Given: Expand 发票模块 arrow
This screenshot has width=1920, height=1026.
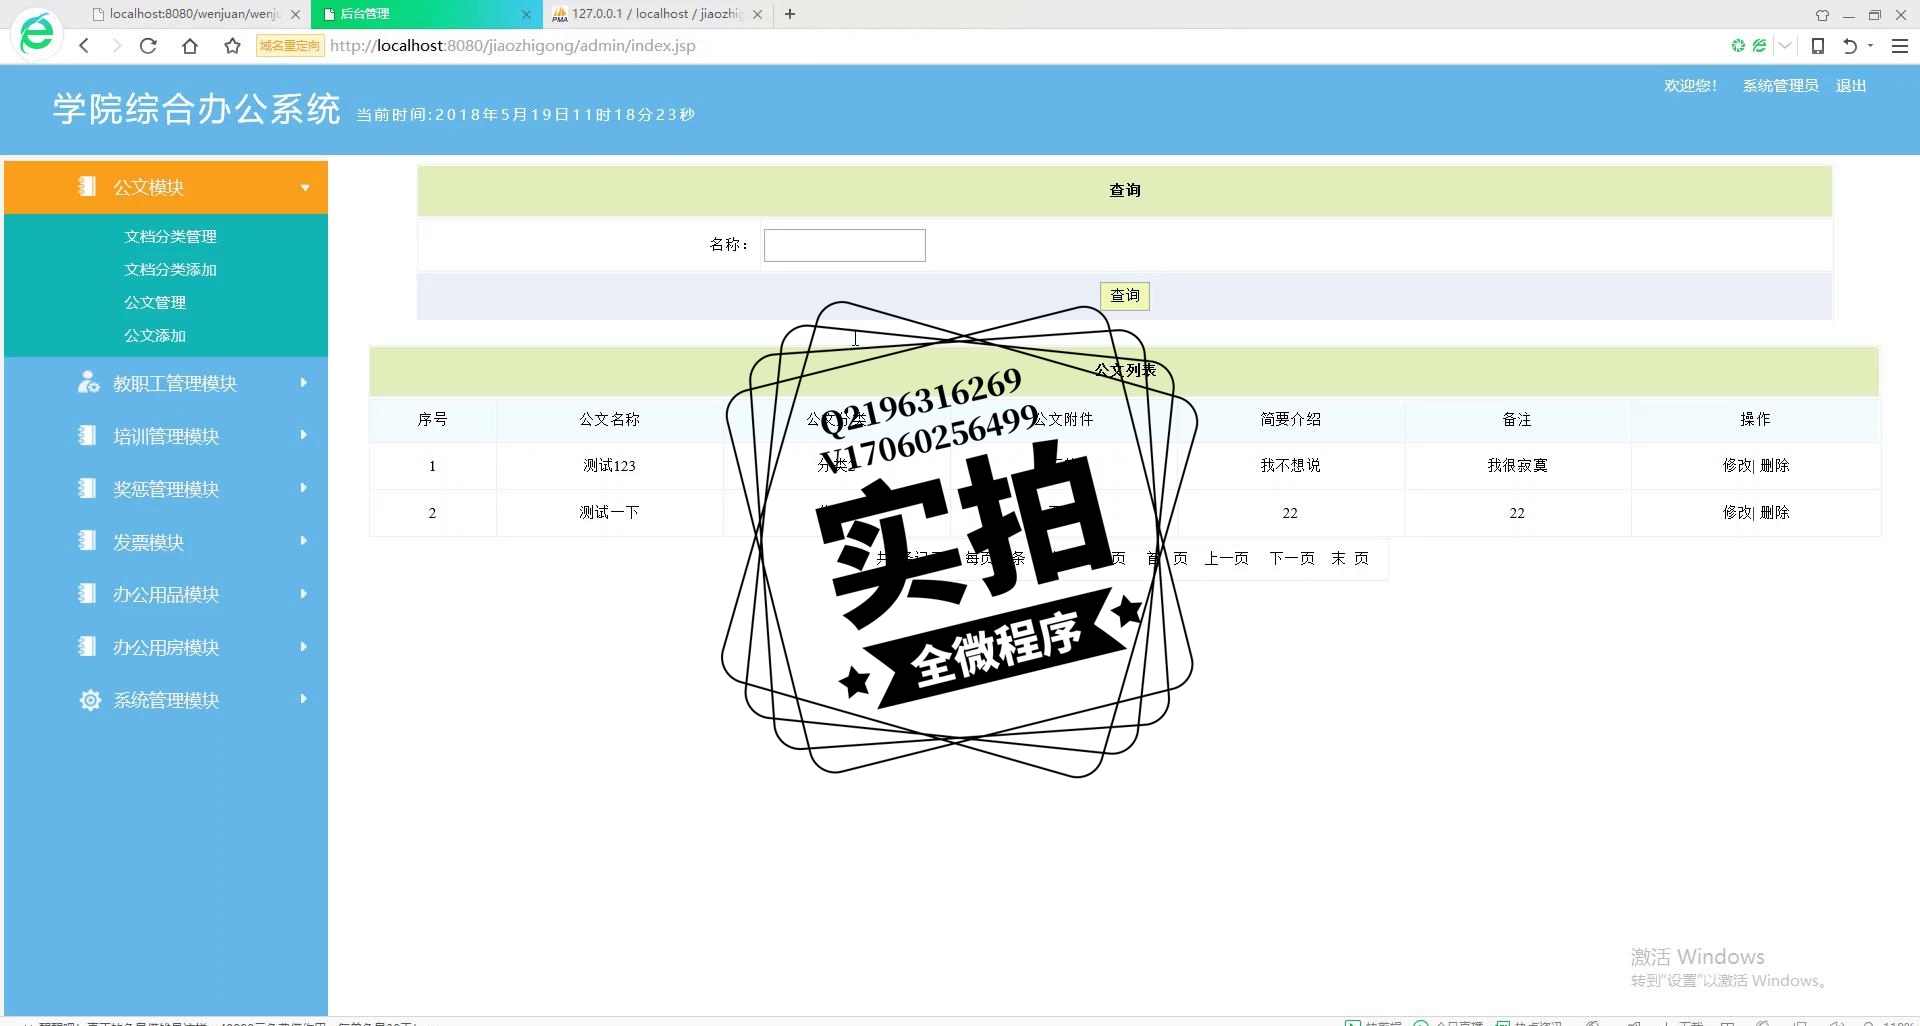Looking at the screenshot, I should [x=304, y=541].
